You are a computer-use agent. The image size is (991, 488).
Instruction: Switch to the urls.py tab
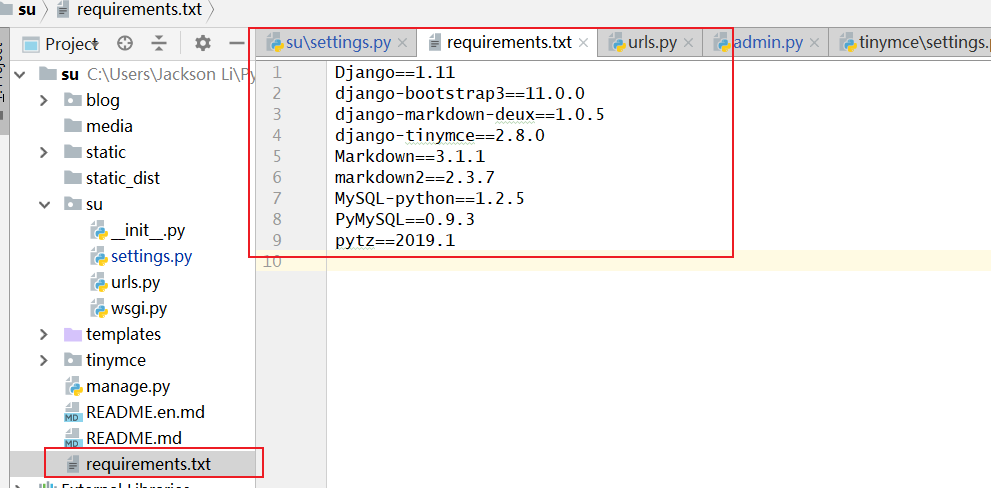pyautogui.click(x=652, y=43)
